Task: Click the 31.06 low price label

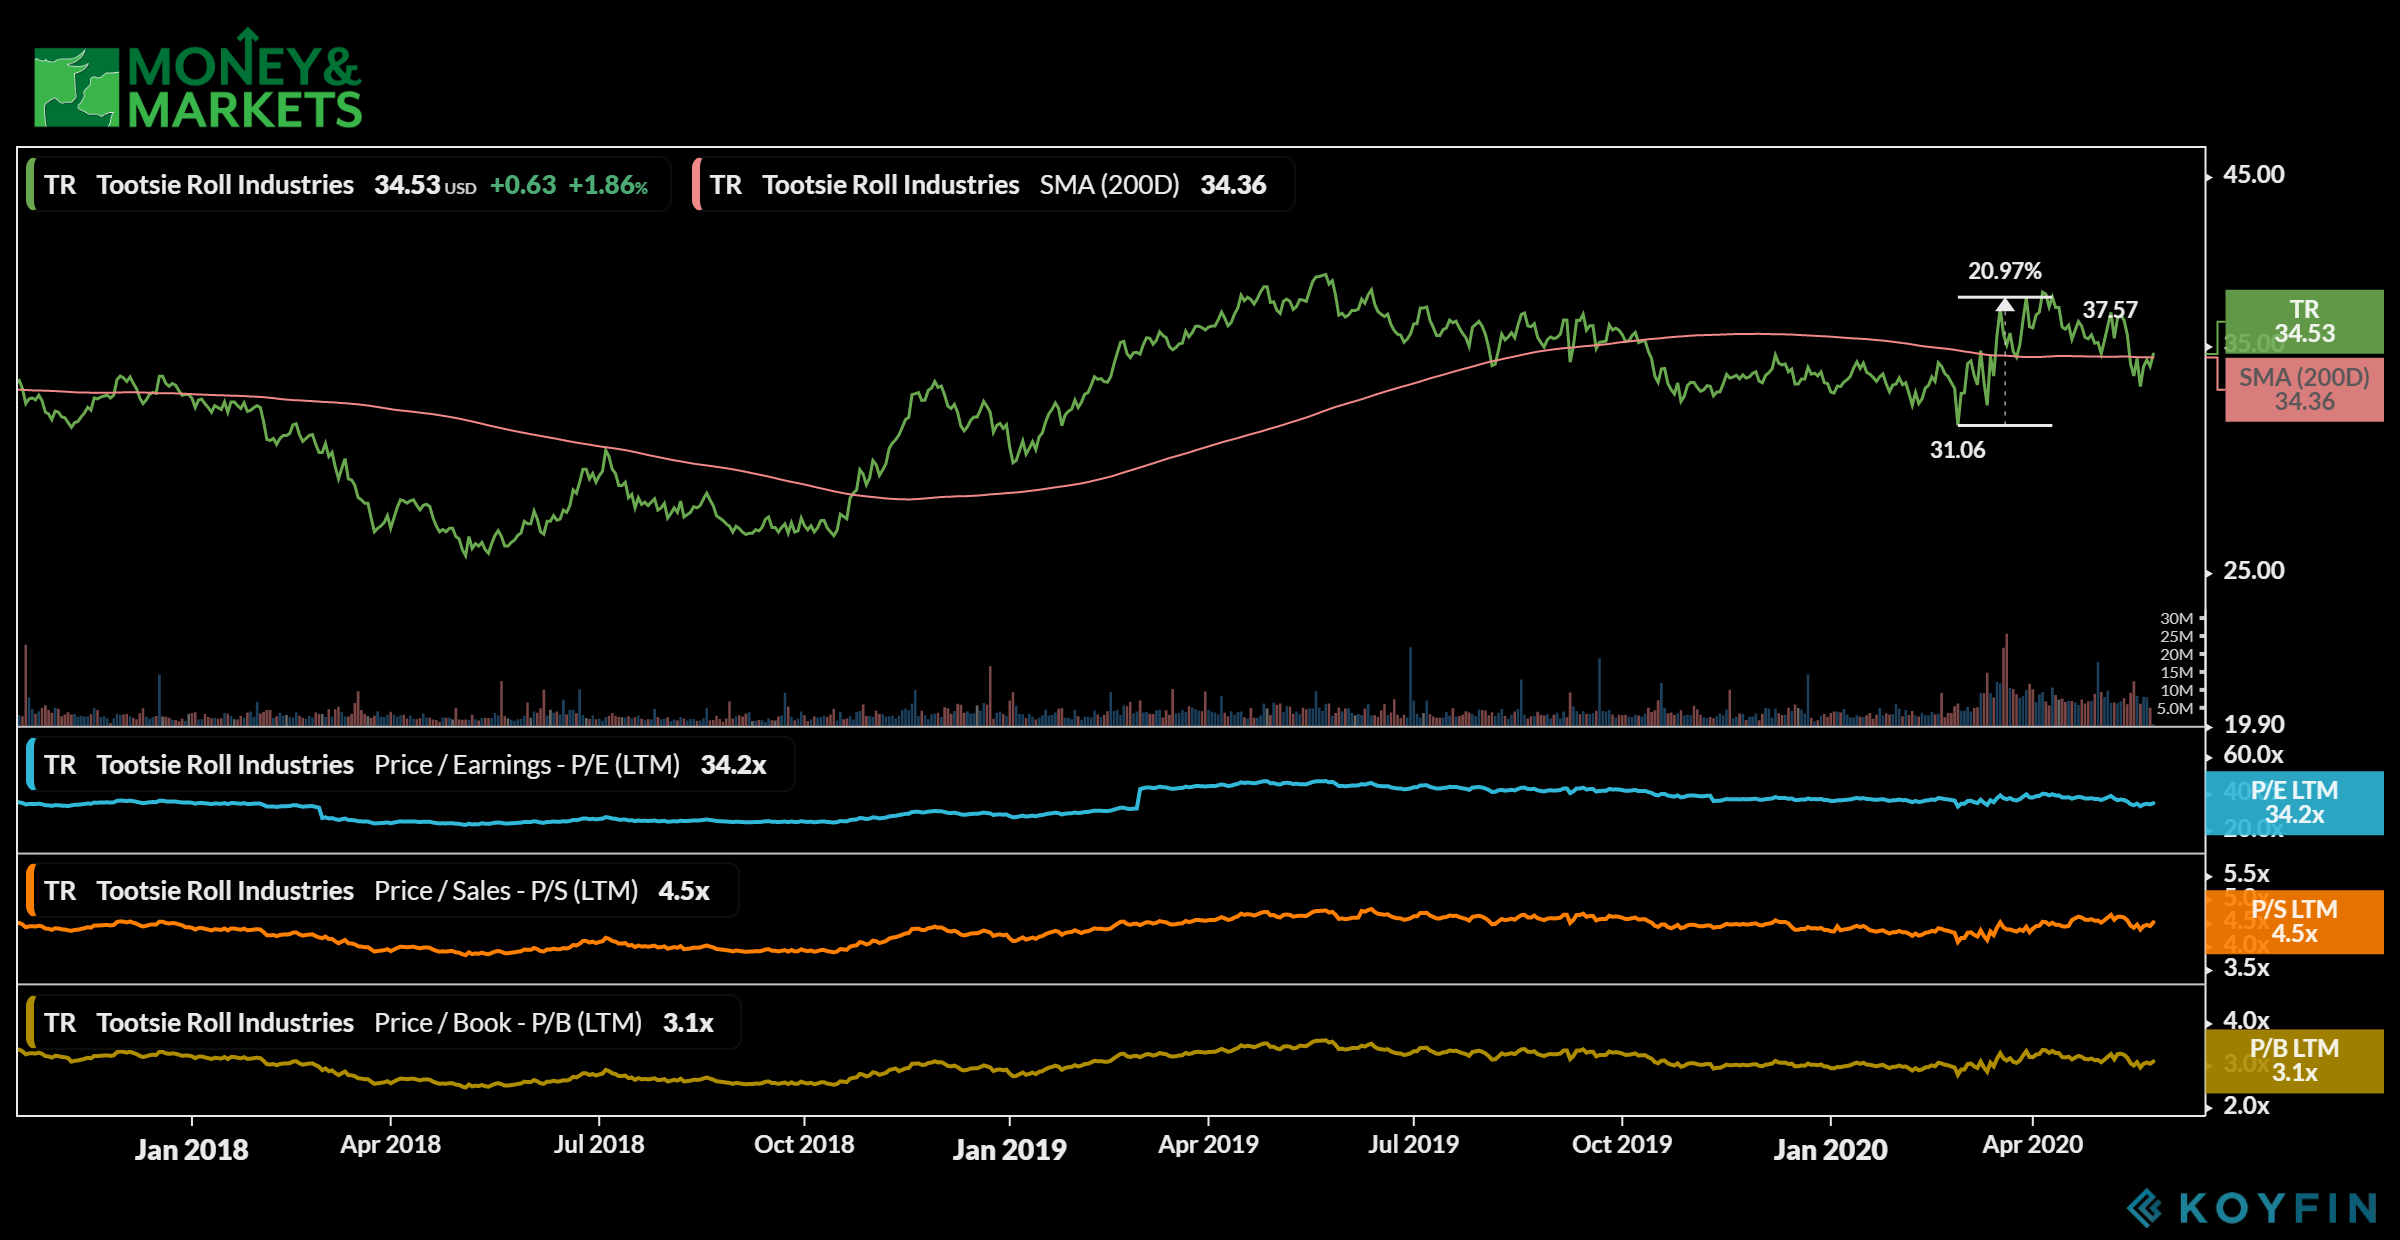Action: 1957,450
